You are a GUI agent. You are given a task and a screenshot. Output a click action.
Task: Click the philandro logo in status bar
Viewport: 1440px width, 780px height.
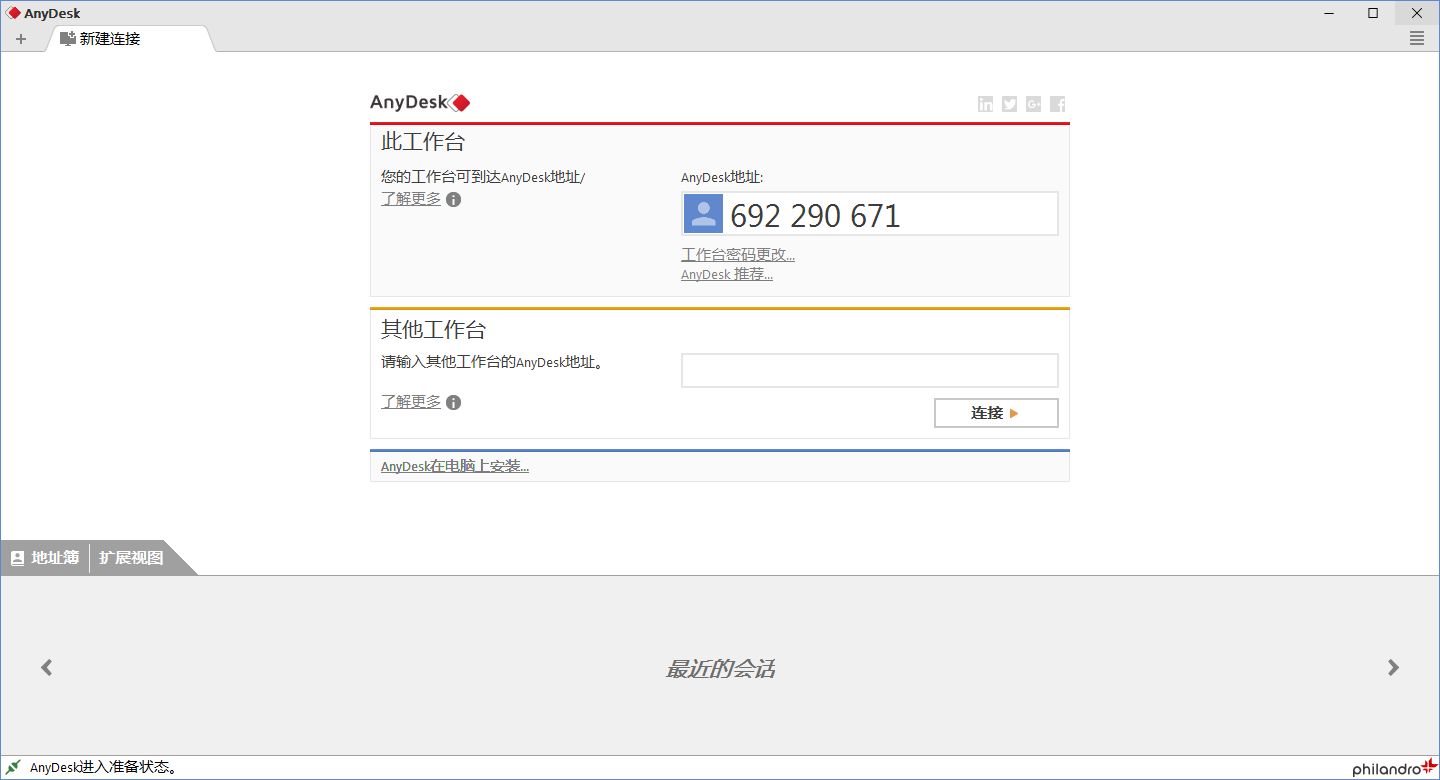click(1395, 768)
